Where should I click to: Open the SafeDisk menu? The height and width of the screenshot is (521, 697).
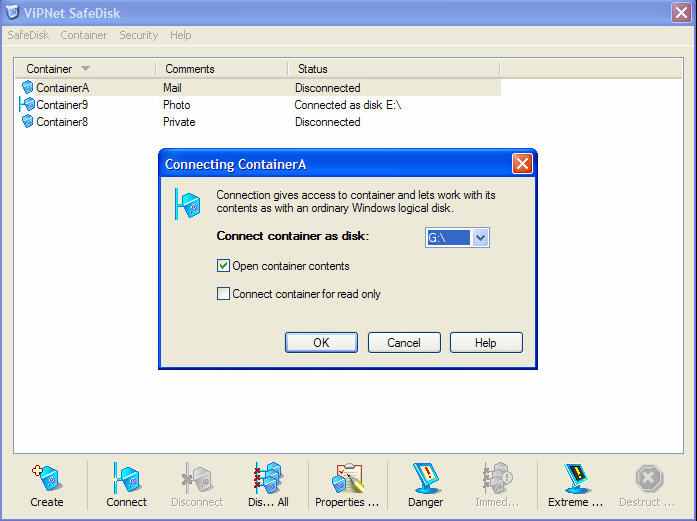pos(28,35)
